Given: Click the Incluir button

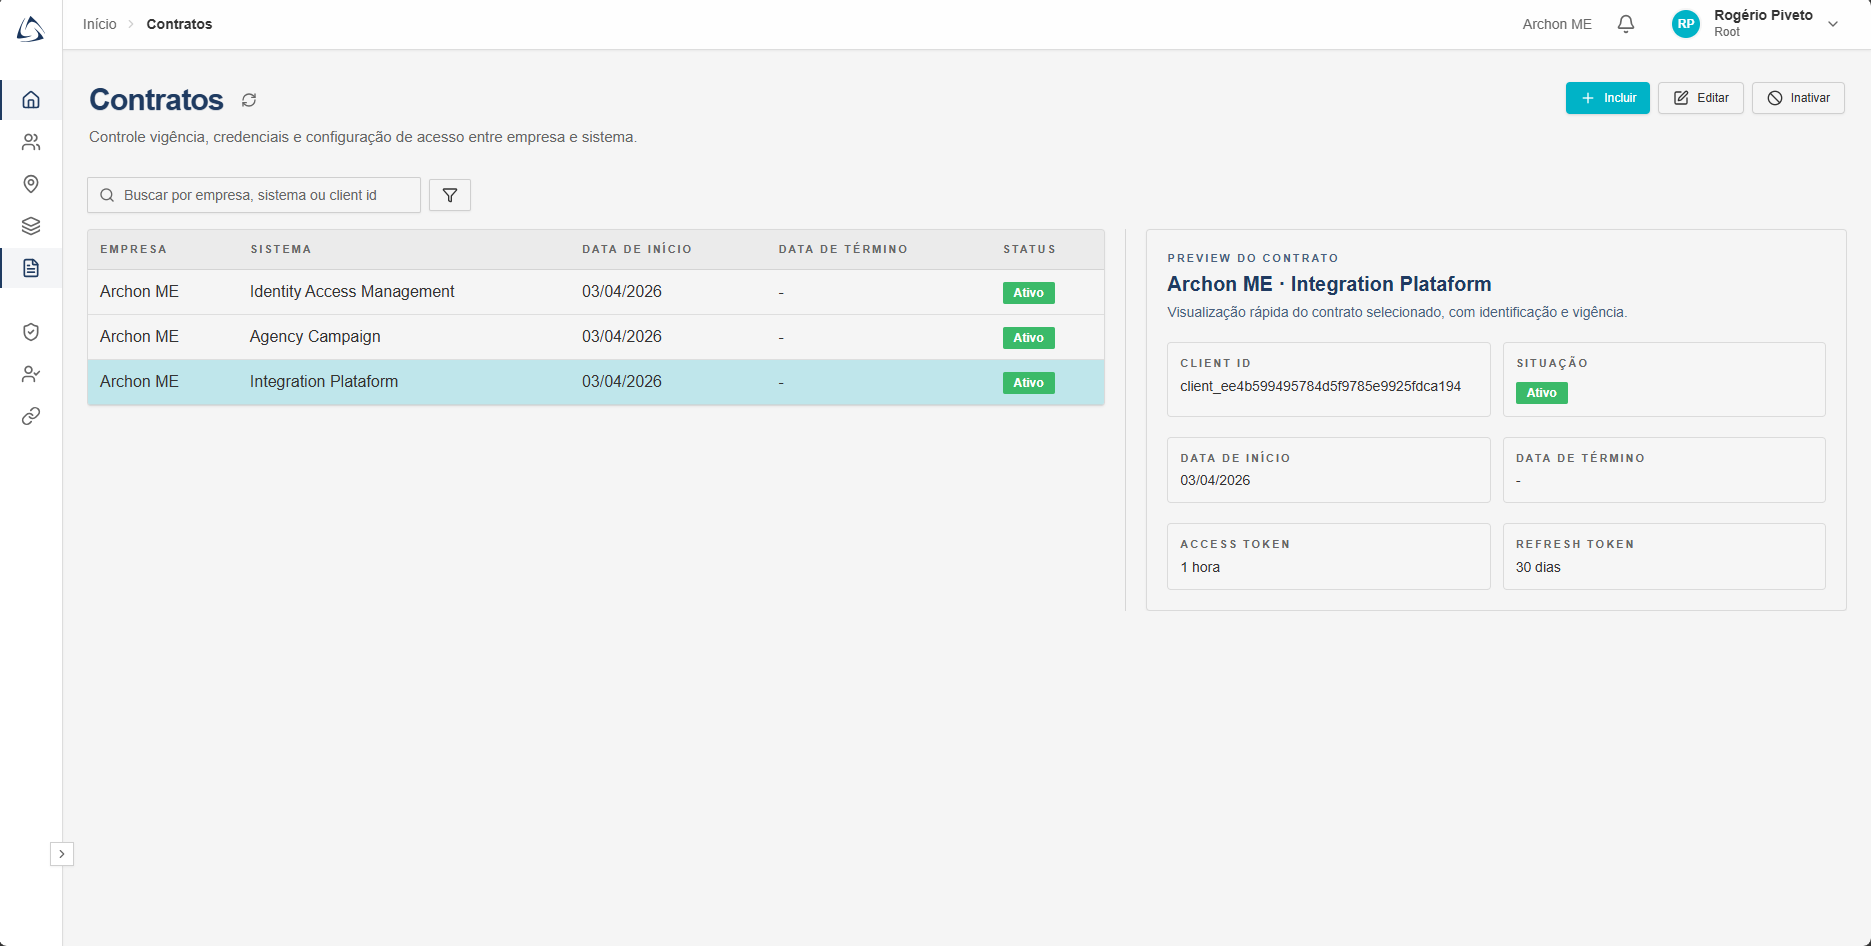Looking at the screenshot, I should point(1607,98).
